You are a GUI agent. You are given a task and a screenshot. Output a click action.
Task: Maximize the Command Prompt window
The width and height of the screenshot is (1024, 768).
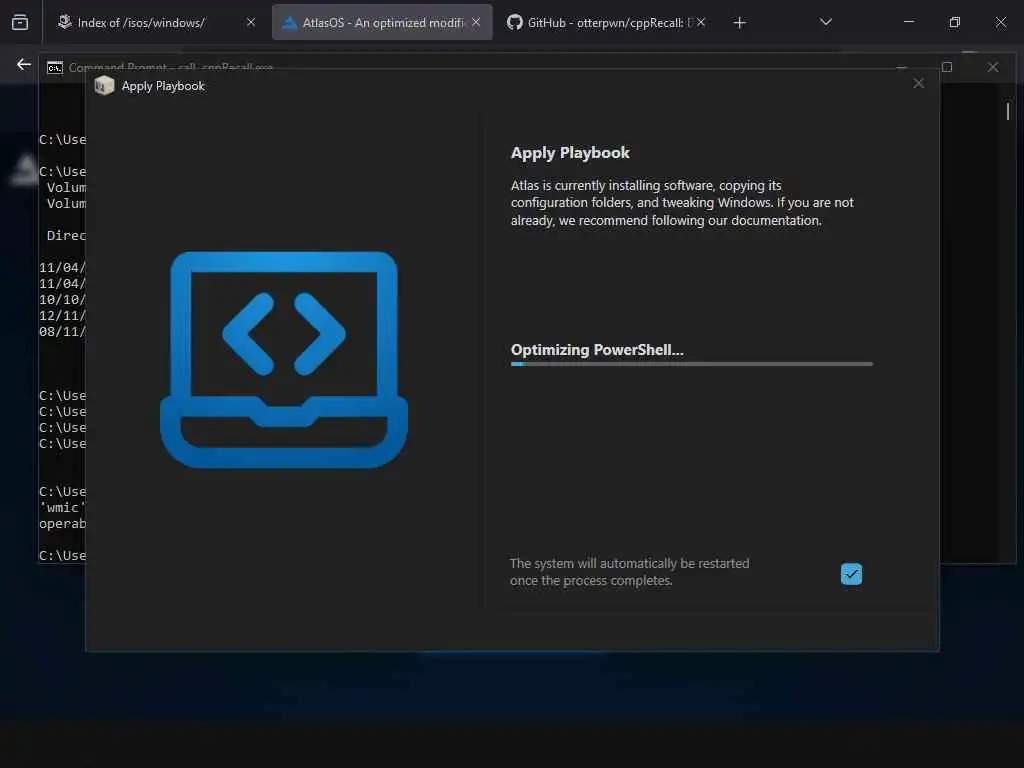coord(947,67)
